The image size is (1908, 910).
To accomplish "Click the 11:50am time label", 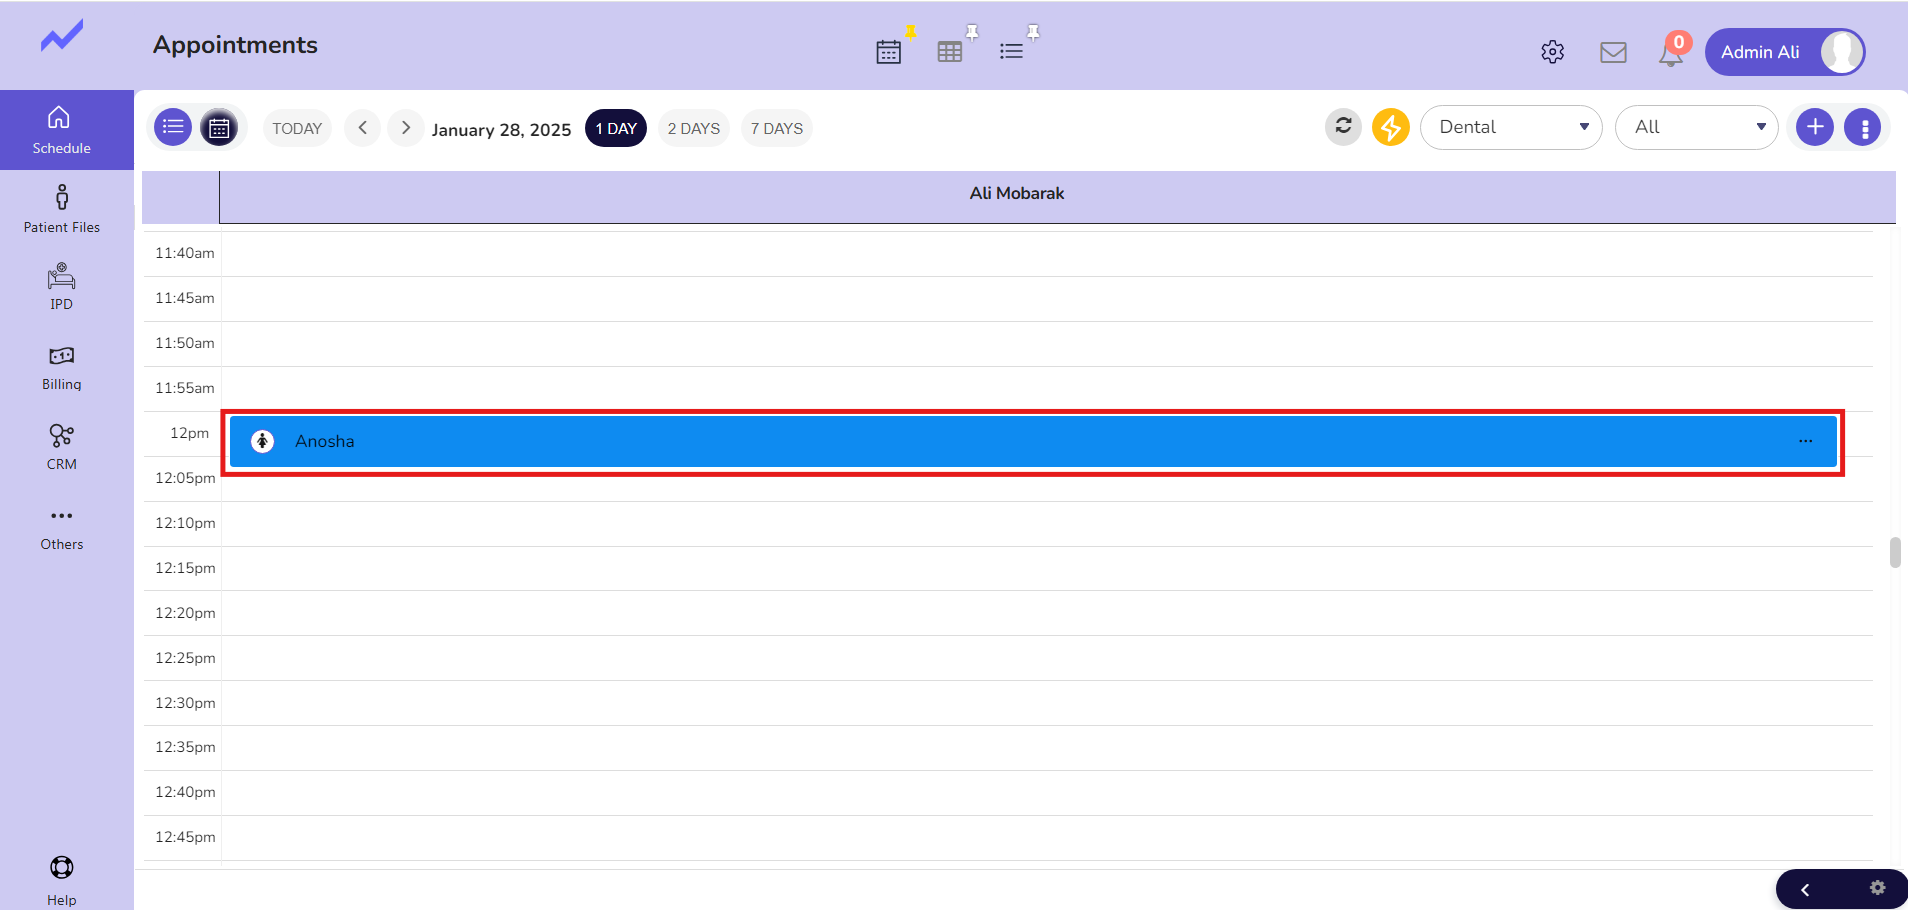I will coord(185,343).
